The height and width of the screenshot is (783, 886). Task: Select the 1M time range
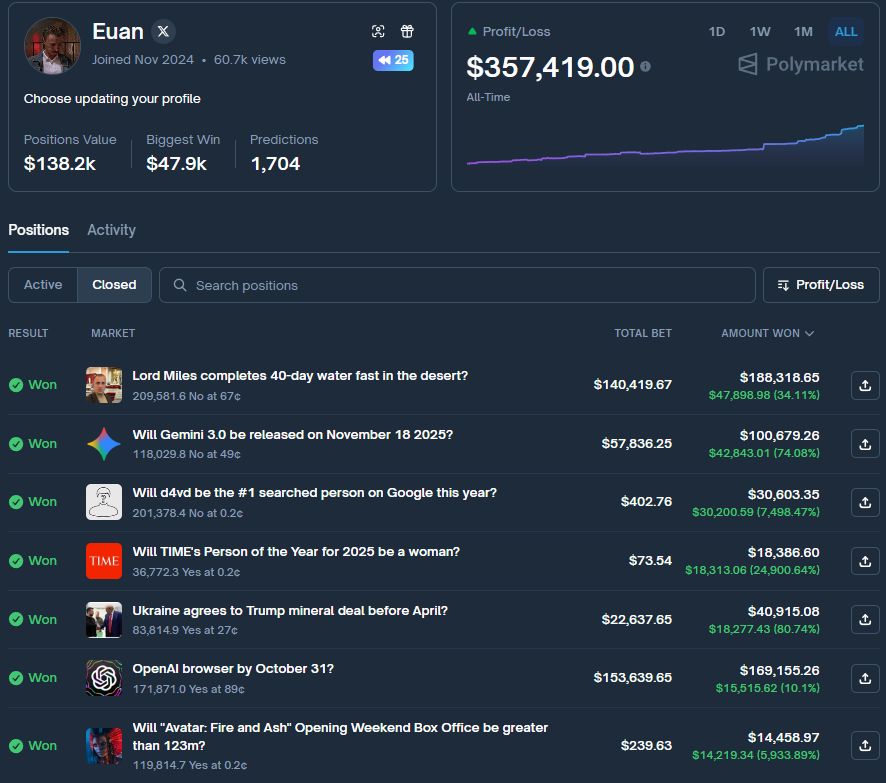pyautogui.click(x=803, y=32)
